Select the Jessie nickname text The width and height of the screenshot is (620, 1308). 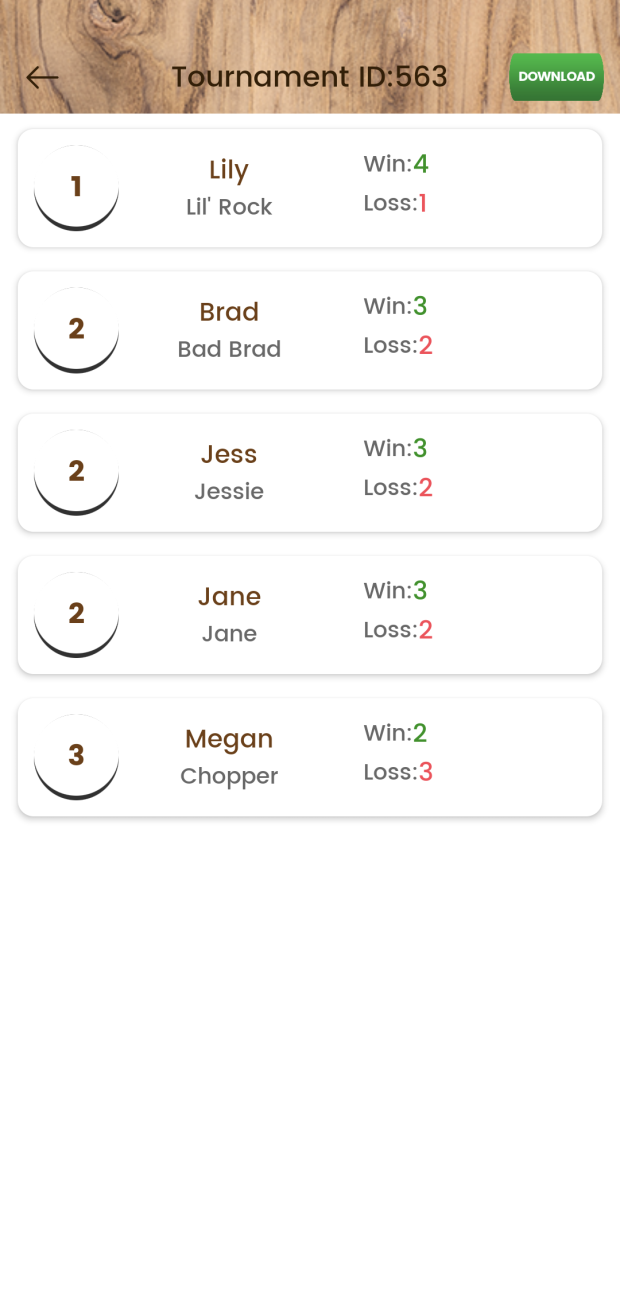click(229, 491)
